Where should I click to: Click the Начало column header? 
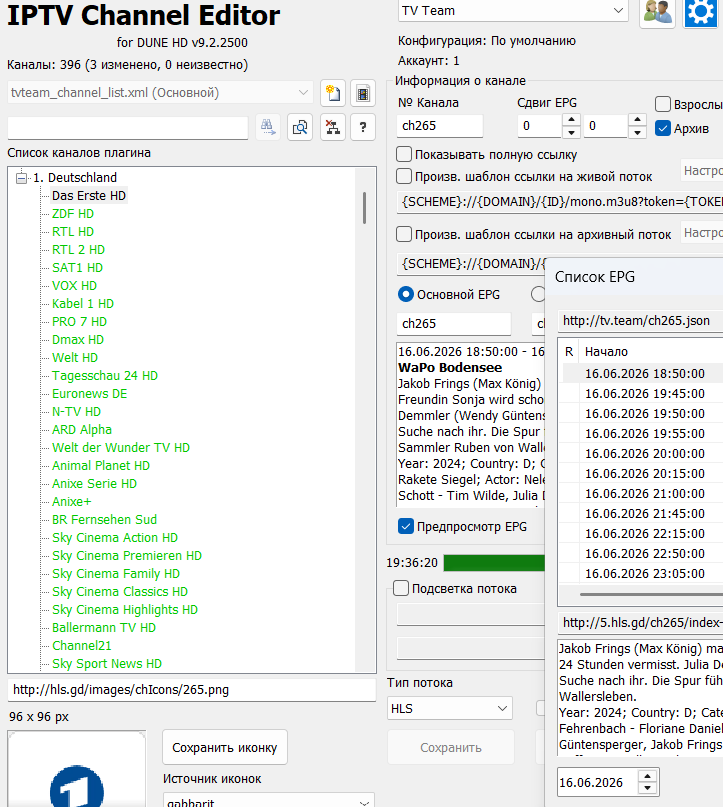(x=606, y=352)
